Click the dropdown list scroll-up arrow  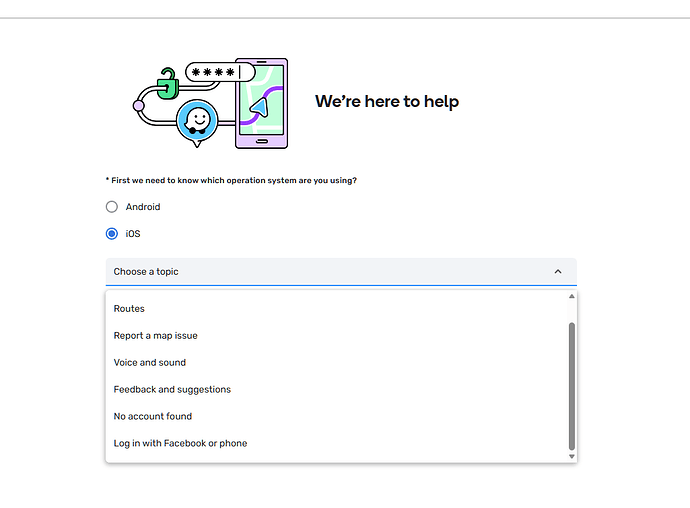[x=571, y=296]
